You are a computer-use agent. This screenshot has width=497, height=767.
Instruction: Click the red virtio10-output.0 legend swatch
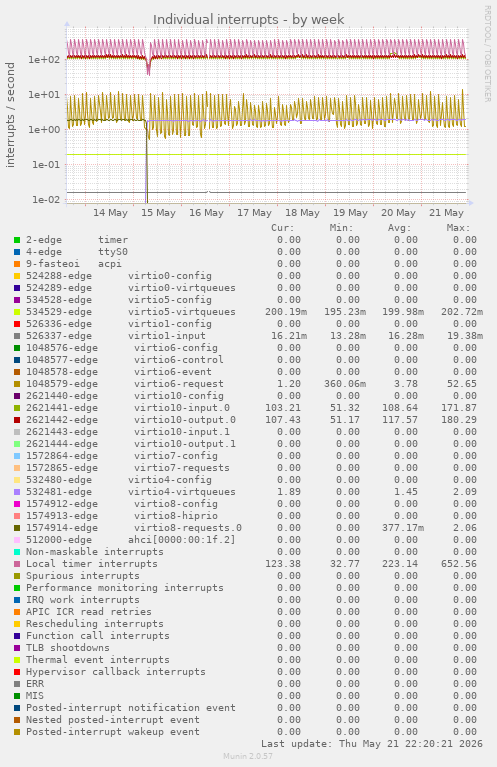pos(17,420)
